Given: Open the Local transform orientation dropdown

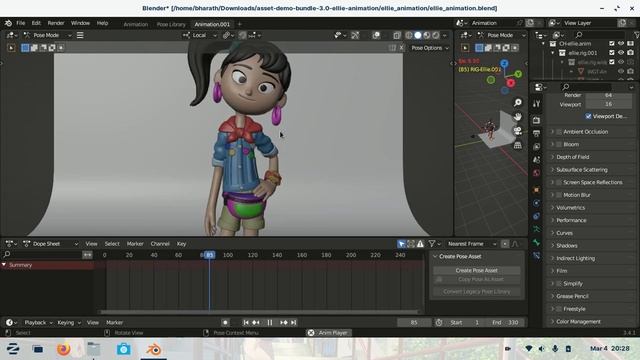Looking at the screenshot, I should pyautogui.click(x=200, y=36).
